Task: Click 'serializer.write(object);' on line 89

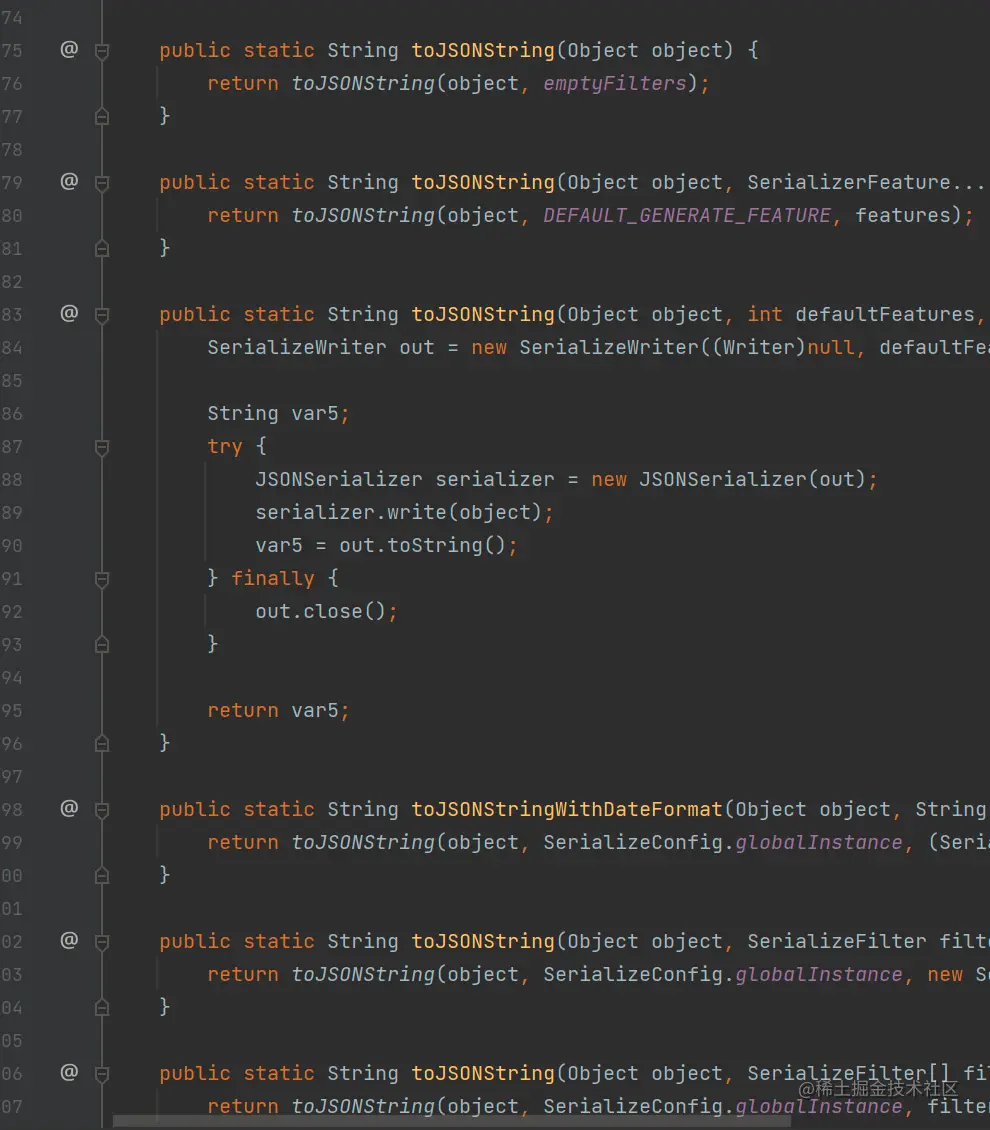Action: 404,512
